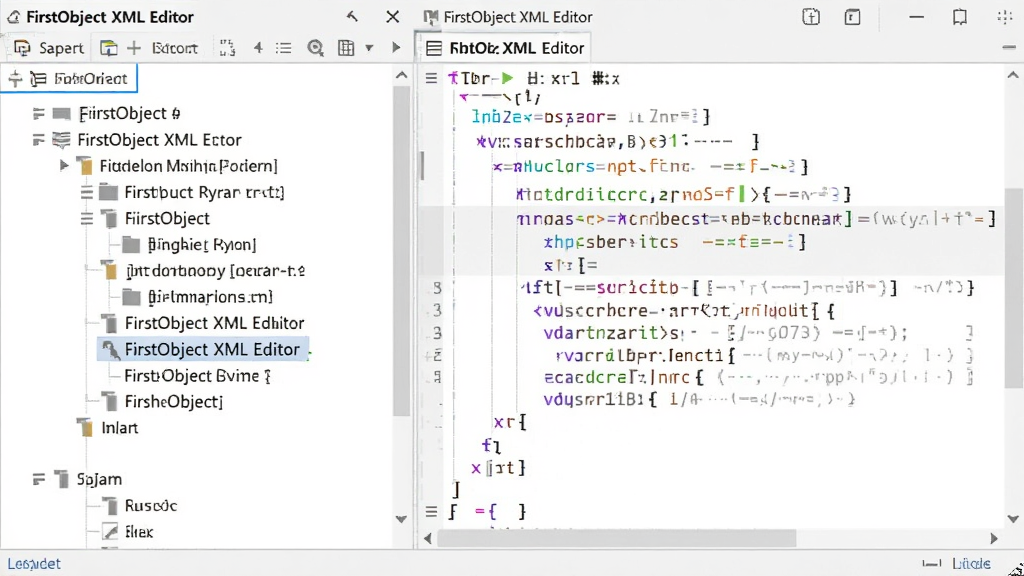1024x576 pixels.
Task: Toggle expander beside FiirstObject folder row
Action: coord(87,218)
